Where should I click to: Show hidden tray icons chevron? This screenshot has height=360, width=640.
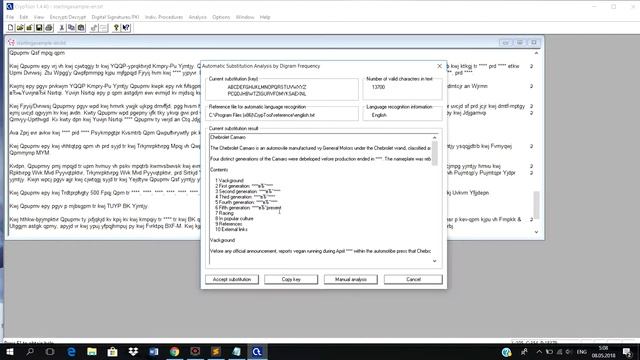click(x=539, y=352)
